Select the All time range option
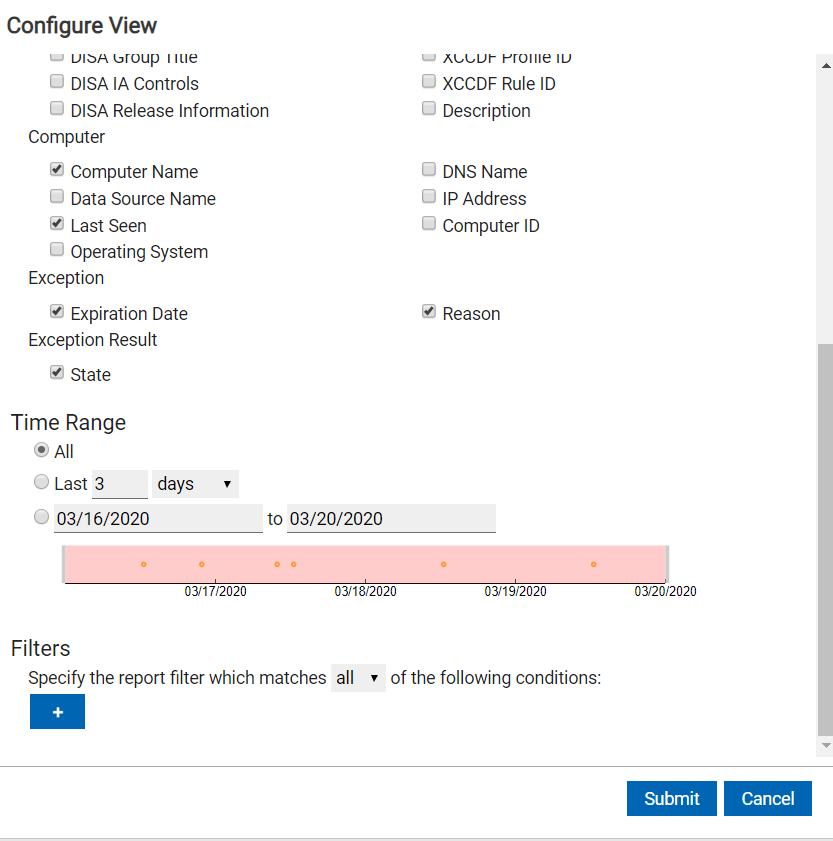 pyautogui.click(x=41, y=451)
